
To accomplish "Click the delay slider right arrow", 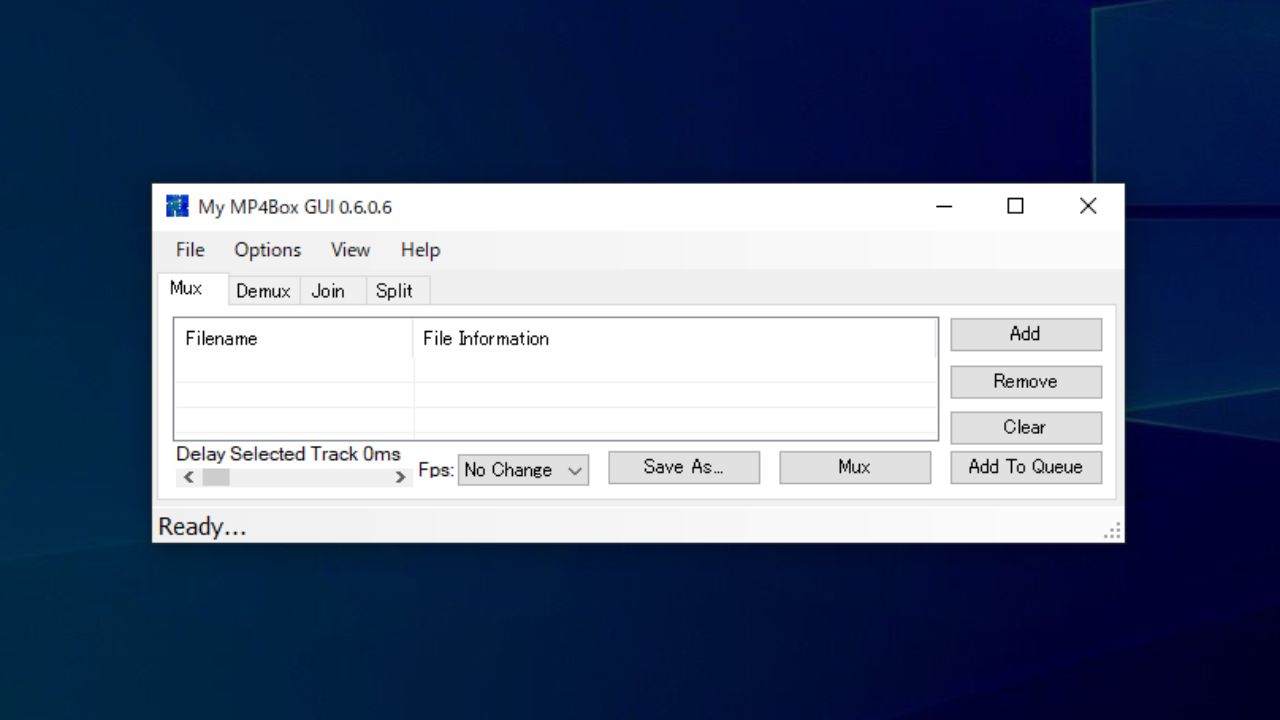I will pyautogui.click(x=401, y=478).
